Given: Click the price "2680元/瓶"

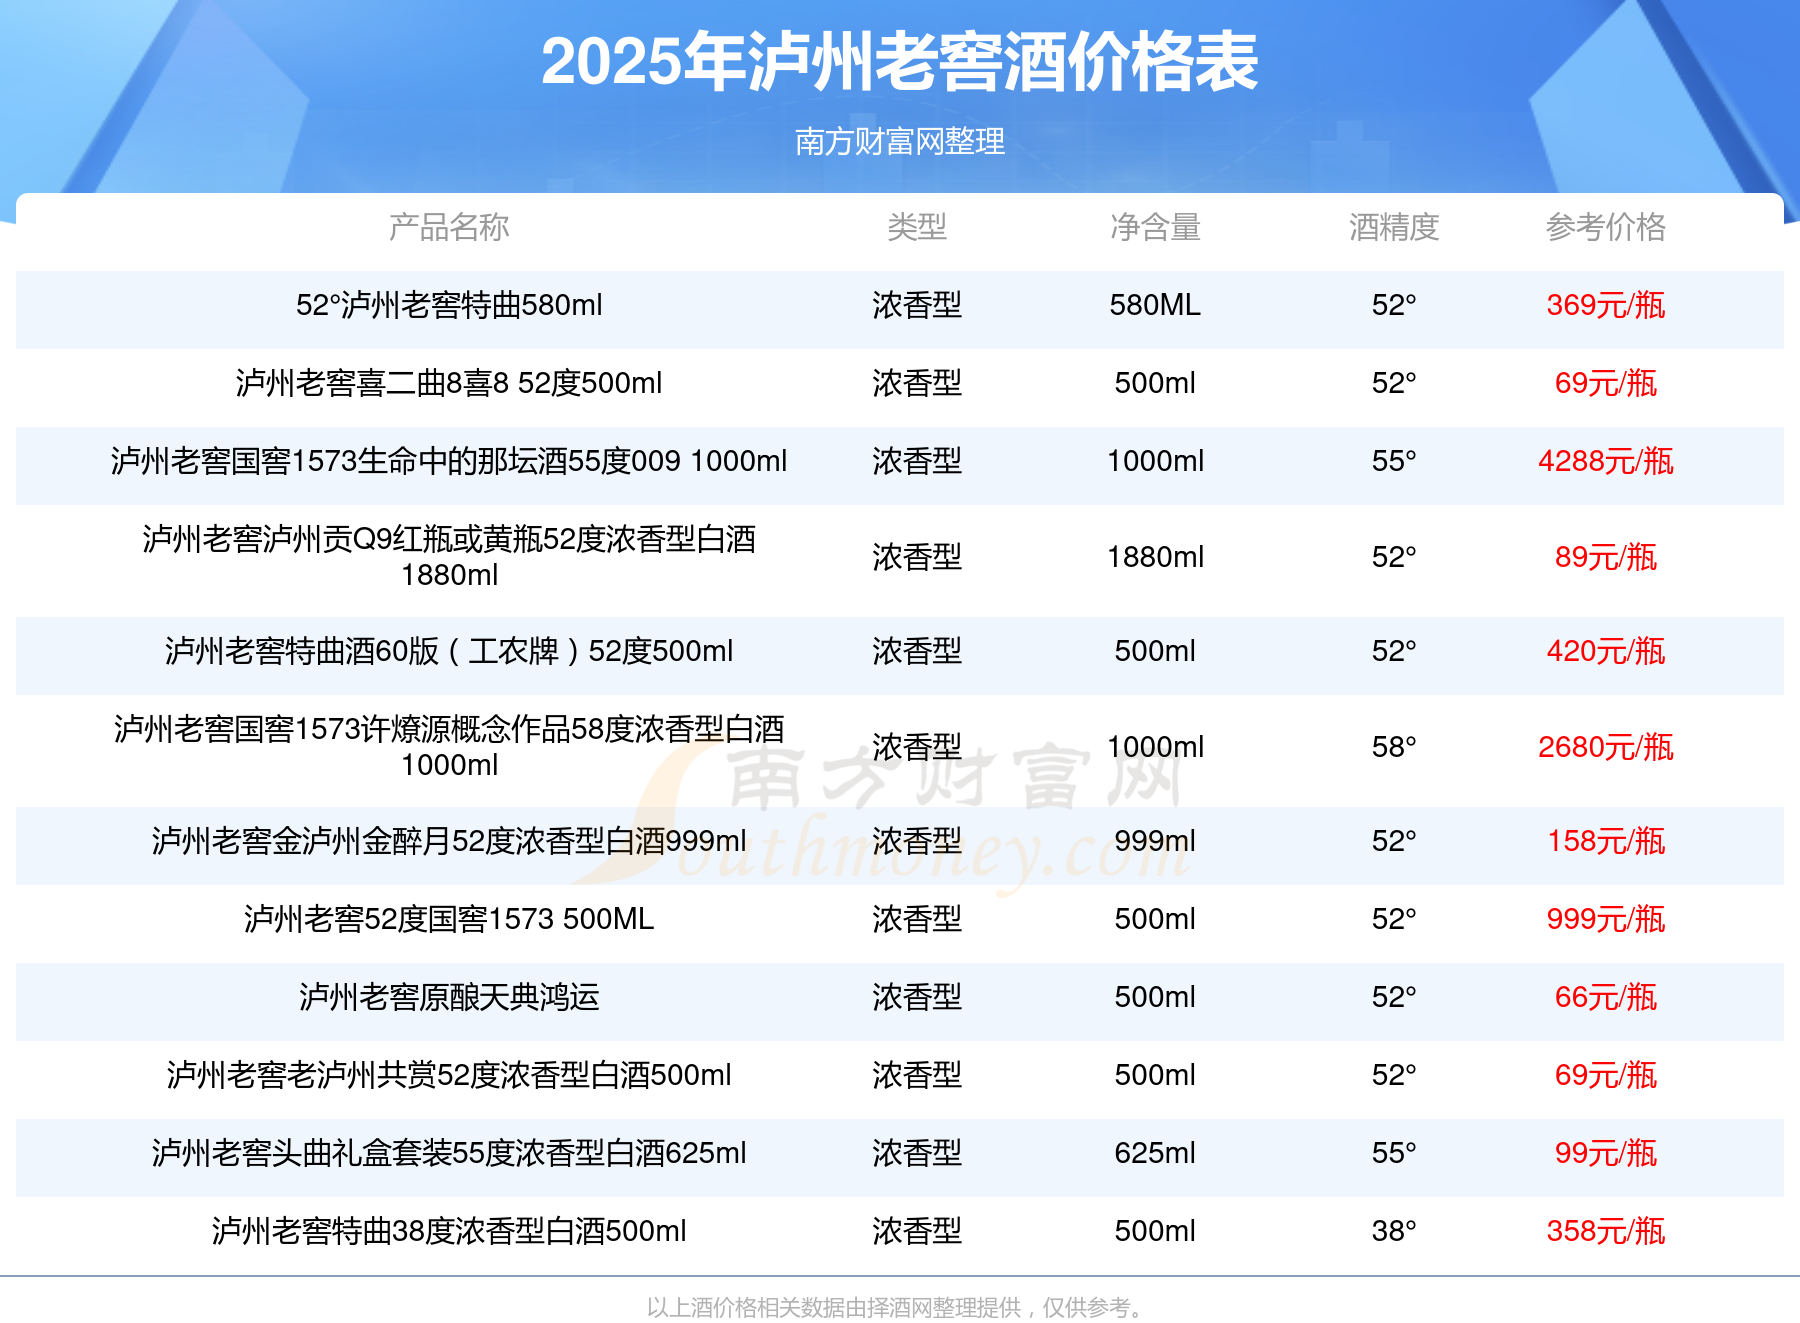Looking at the screenshot, I should tap(1606, 747).
